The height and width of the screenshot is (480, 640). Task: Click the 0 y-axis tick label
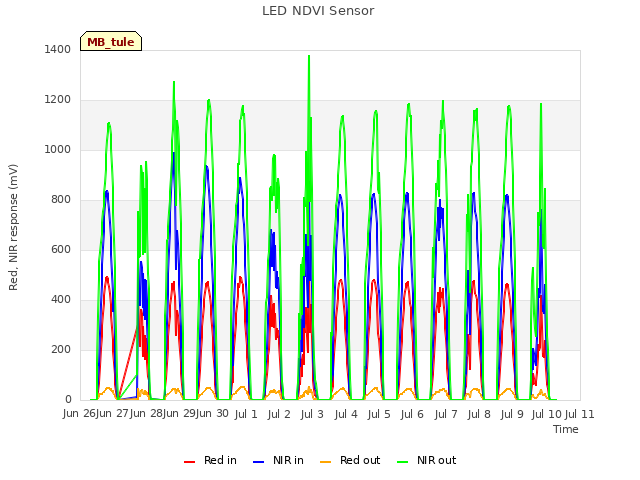tap(68, 400)
